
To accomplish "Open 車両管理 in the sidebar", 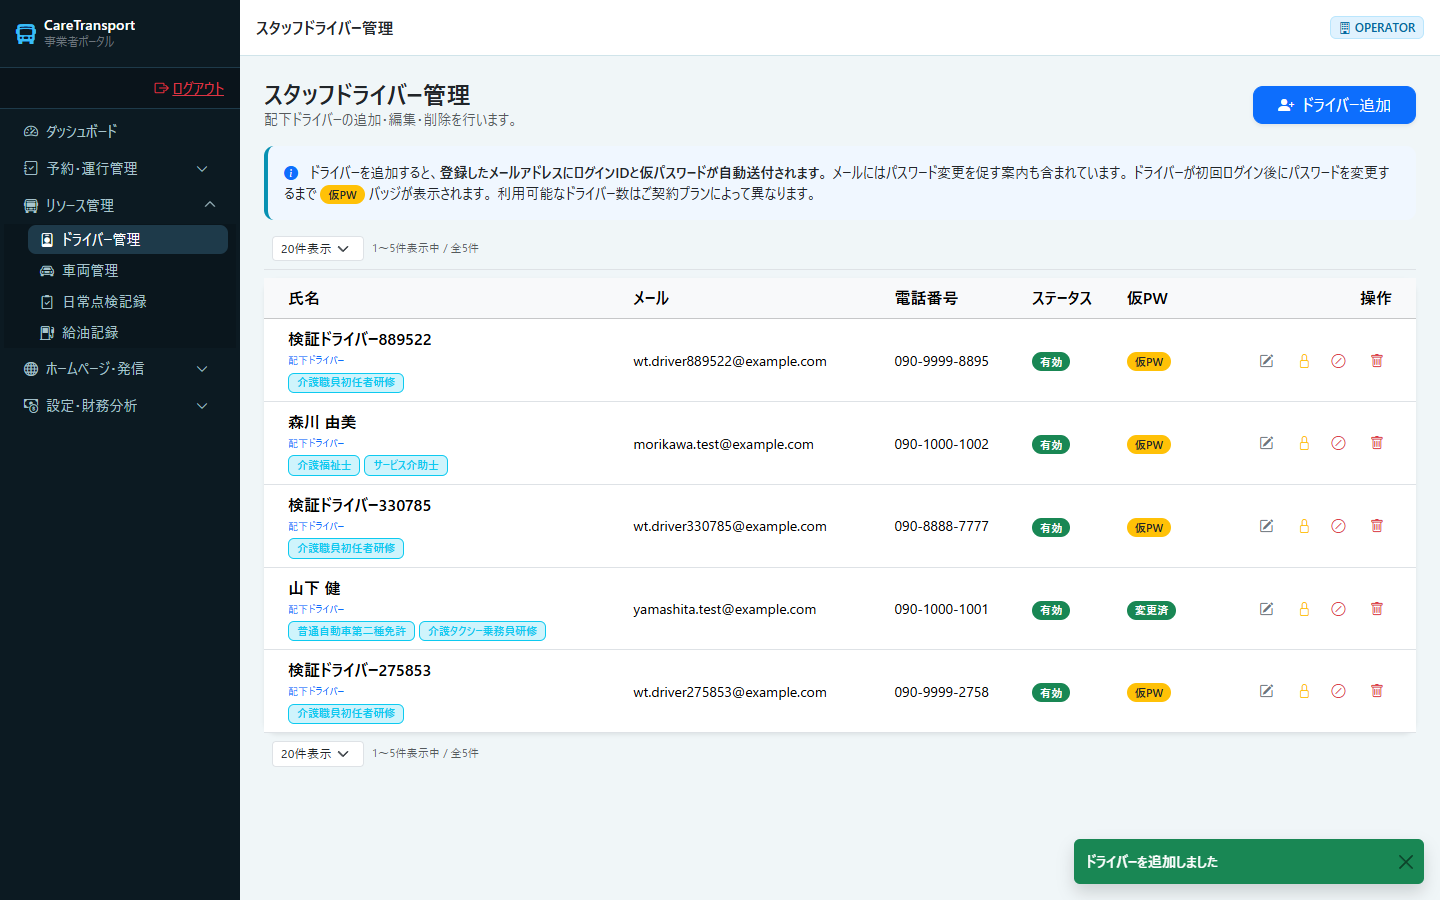I will click(x=128, y=271).
